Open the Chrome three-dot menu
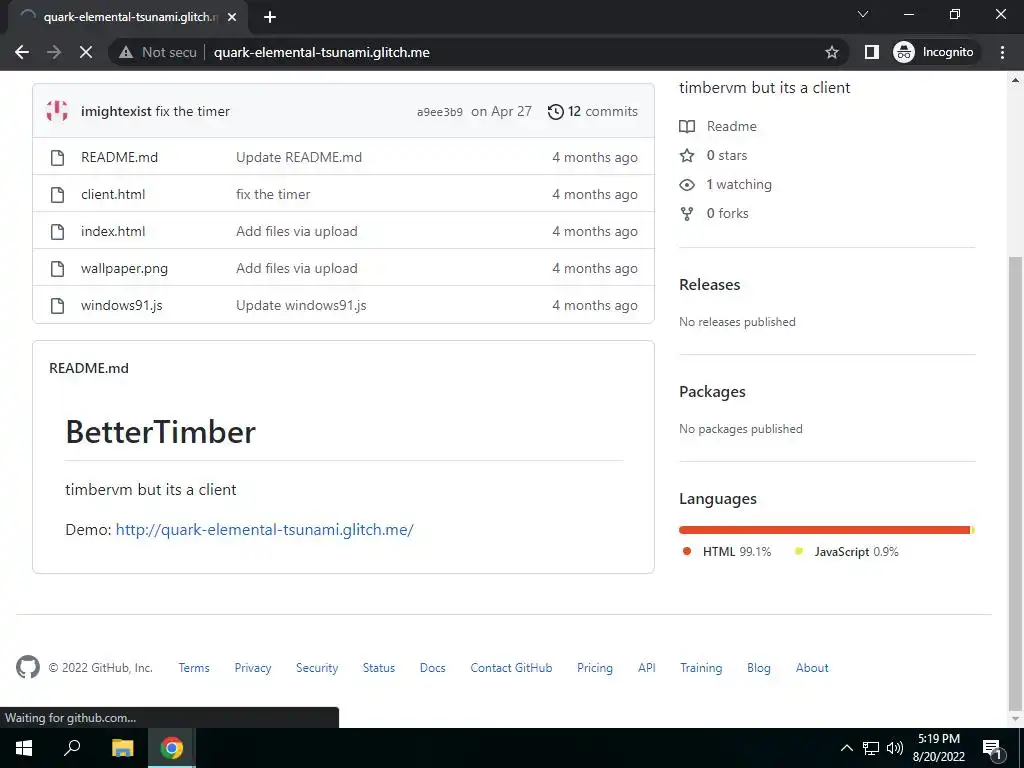 pyautogui.click(x=1002, y=52)
